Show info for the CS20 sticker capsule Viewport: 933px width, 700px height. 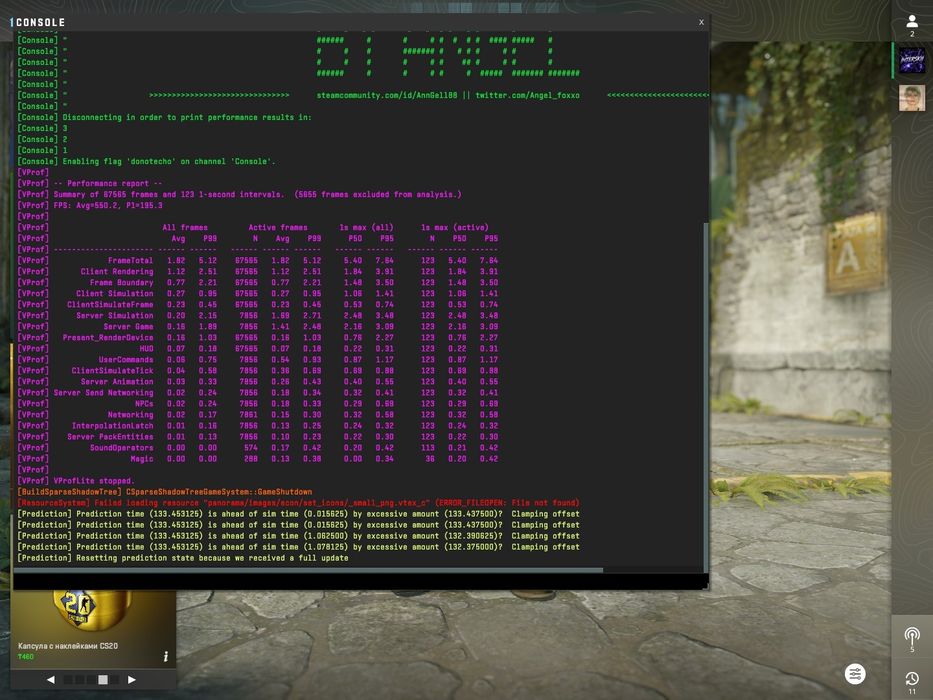165,656
